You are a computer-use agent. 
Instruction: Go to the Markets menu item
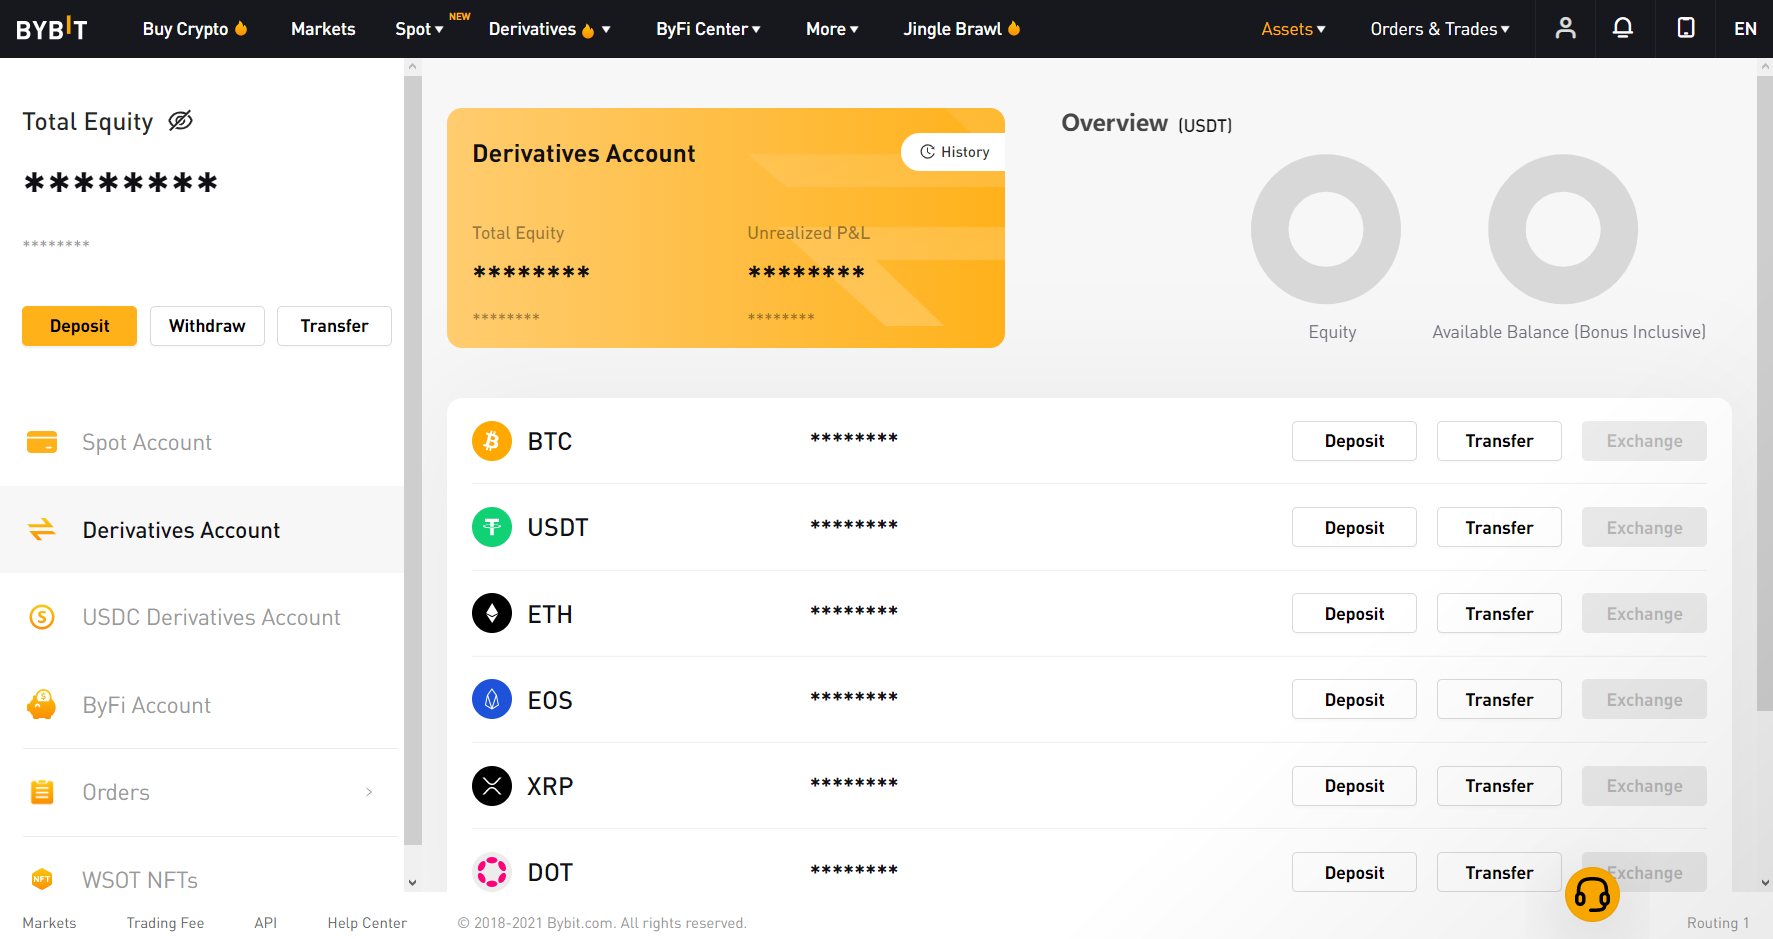tap(323, 29)
